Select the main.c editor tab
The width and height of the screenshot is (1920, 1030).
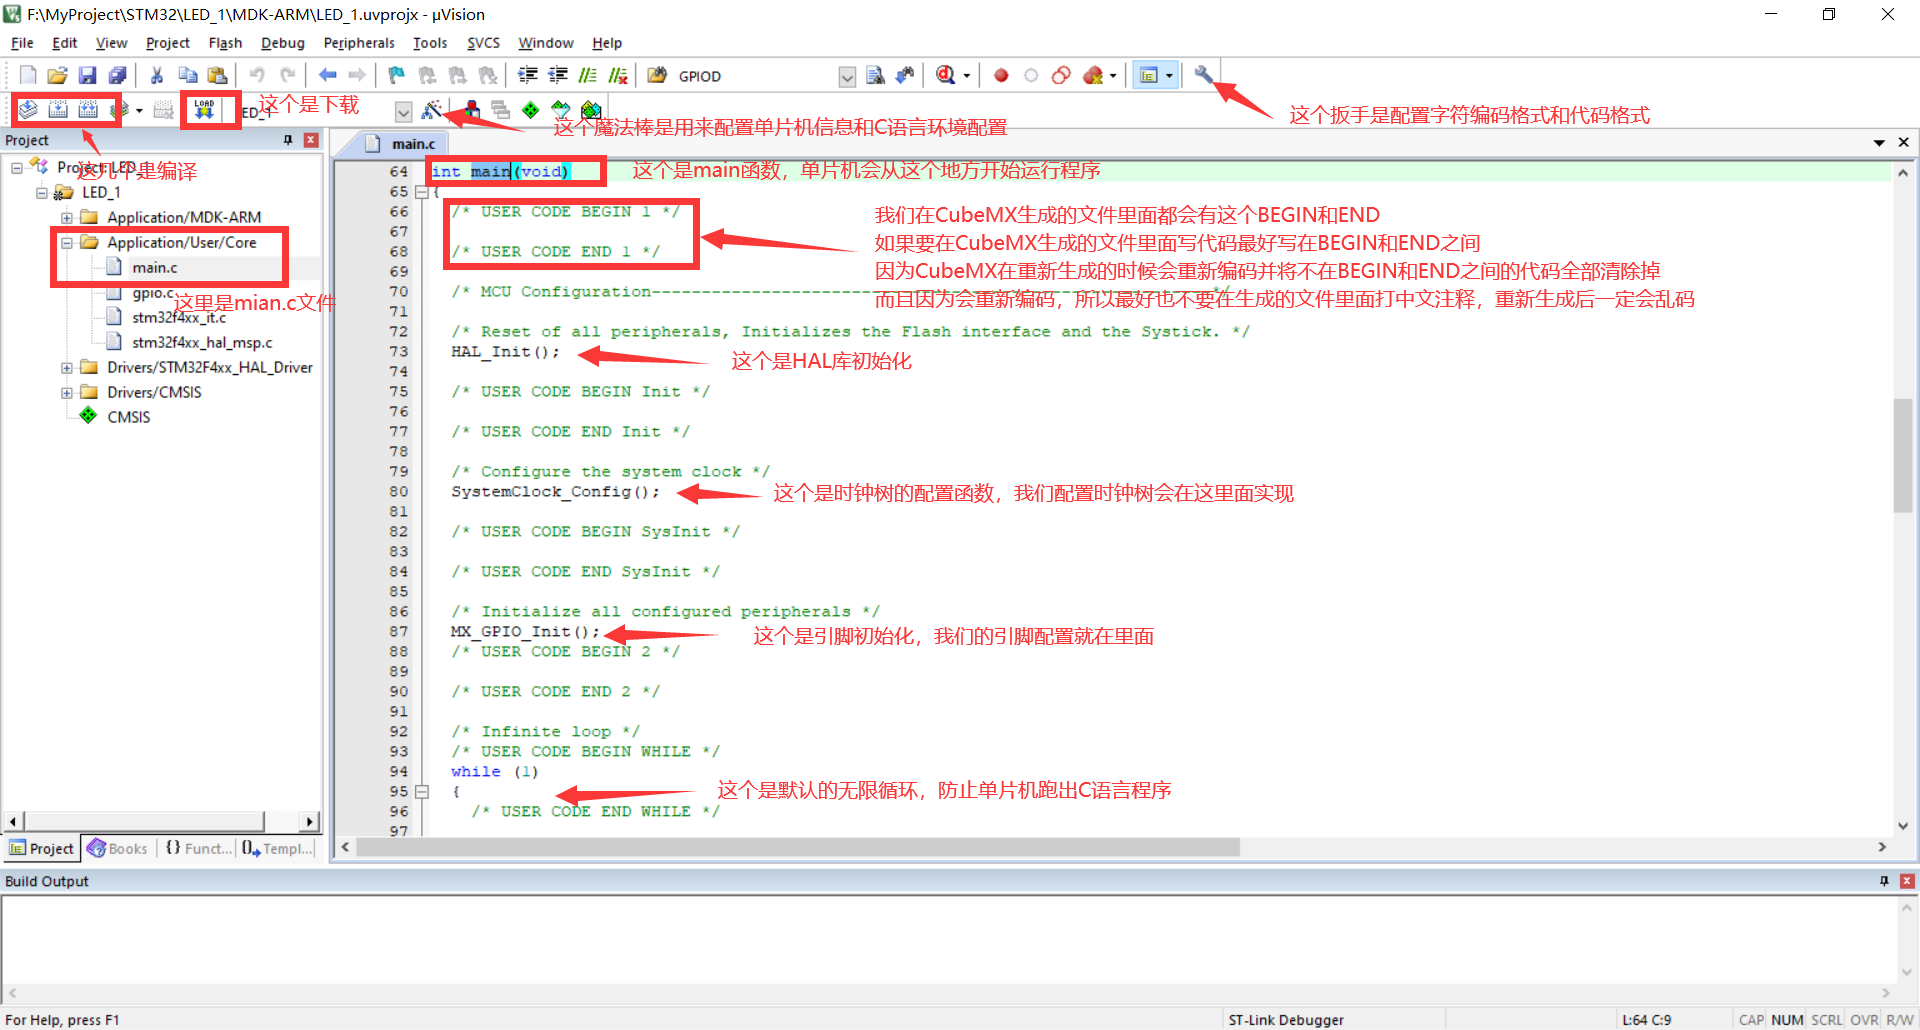(412, 144)
